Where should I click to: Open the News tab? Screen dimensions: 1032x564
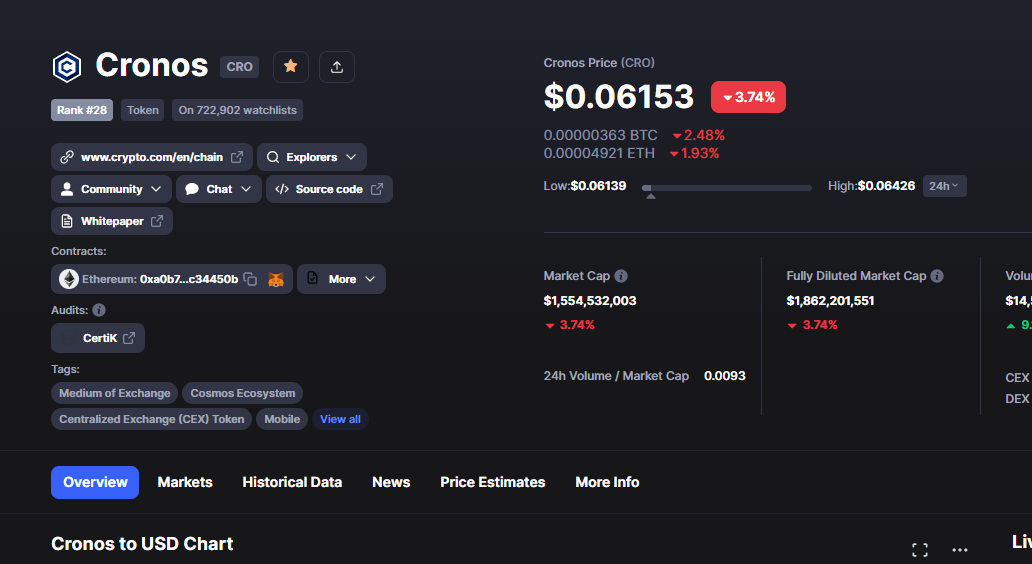point(391,482)
